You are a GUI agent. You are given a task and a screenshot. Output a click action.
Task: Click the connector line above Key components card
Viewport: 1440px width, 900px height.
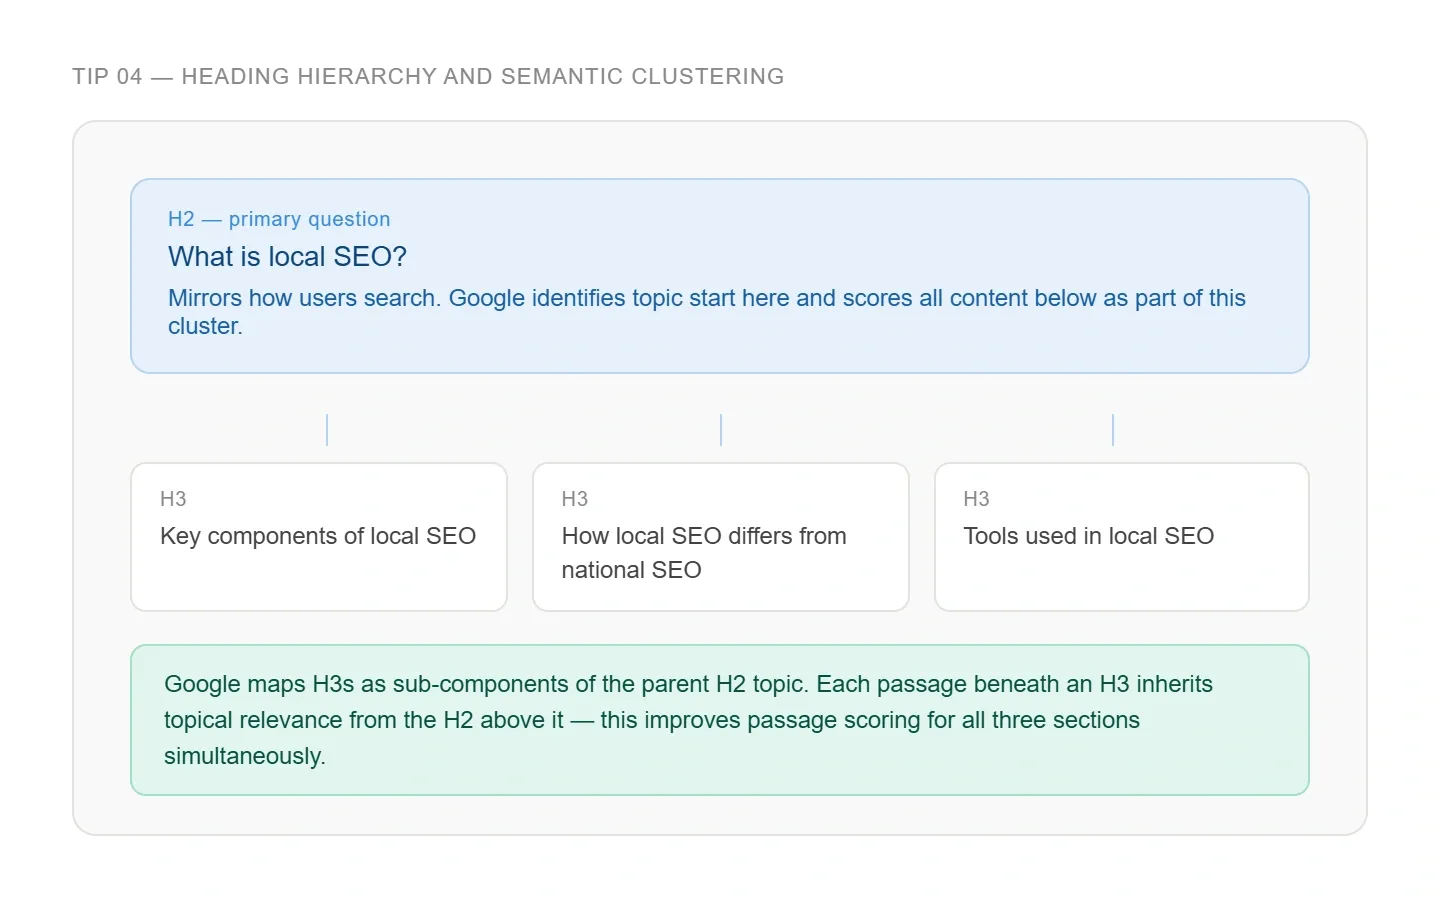coord(327,430)
